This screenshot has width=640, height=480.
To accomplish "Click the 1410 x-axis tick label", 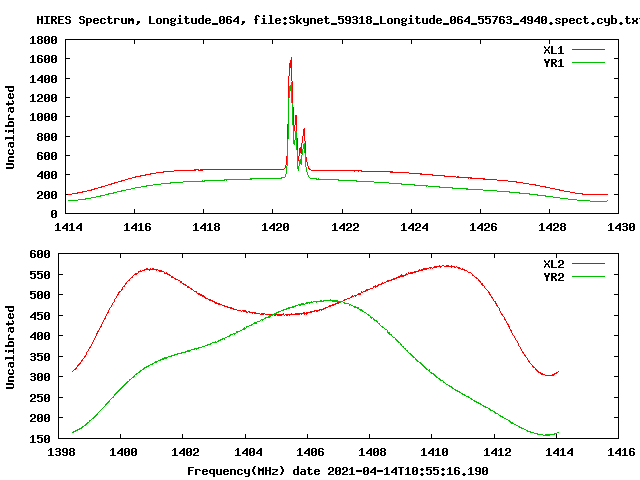I will pos(434,452).
